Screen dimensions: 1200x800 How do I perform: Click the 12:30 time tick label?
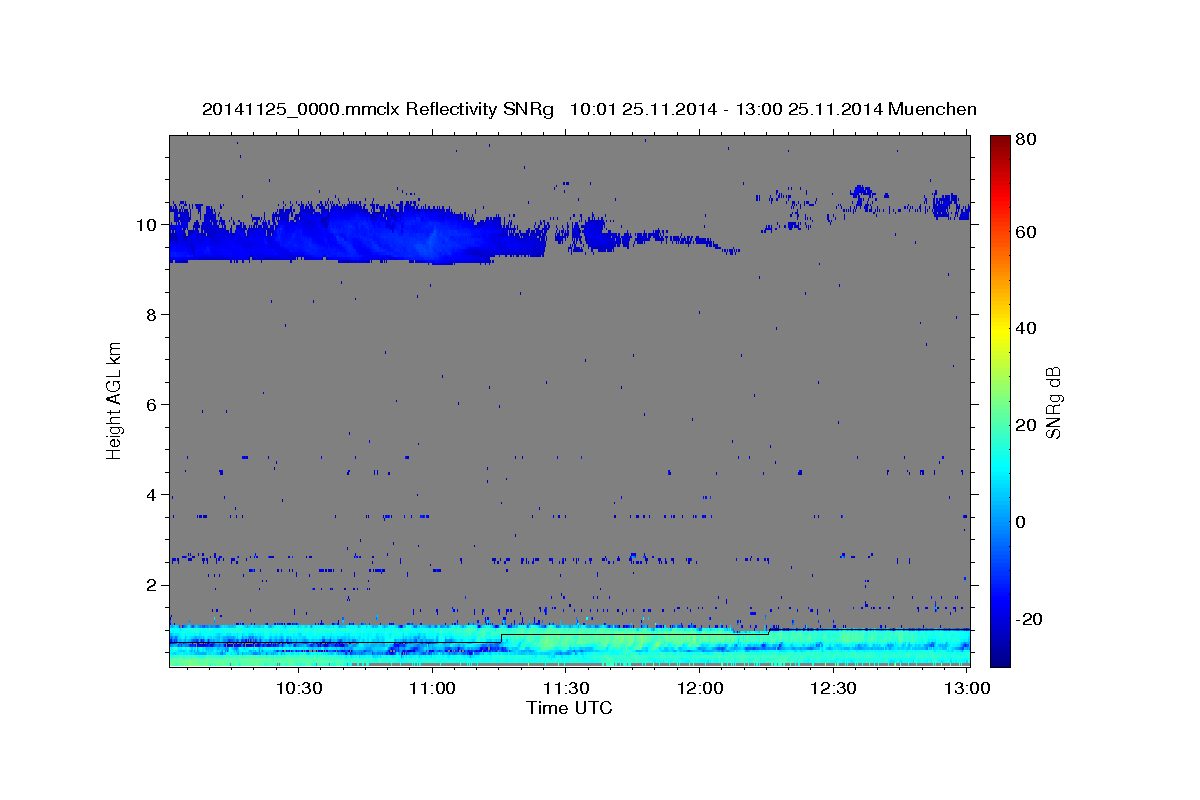point(833,688)
